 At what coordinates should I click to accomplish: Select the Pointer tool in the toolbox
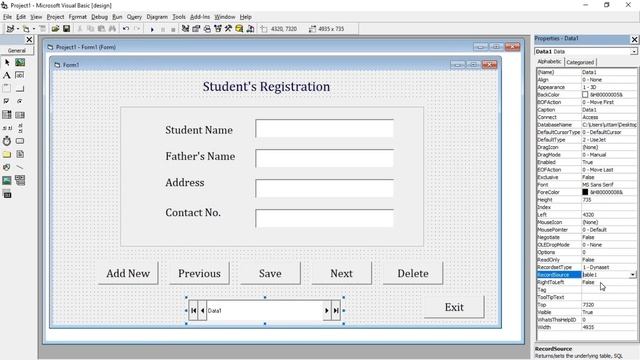pyautogui.click(x=7, y=62)
